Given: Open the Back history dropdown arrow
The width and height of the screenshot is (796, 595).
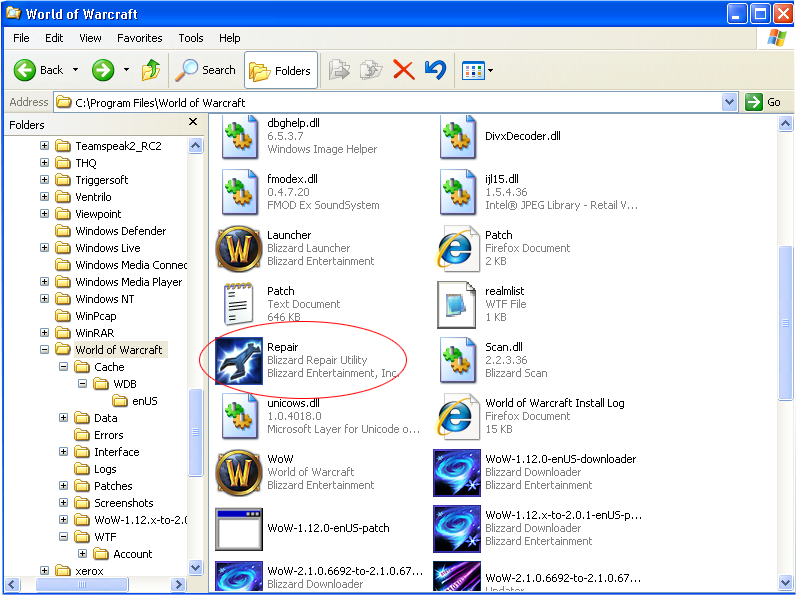Looking at the screenshot, I should 75,70.
